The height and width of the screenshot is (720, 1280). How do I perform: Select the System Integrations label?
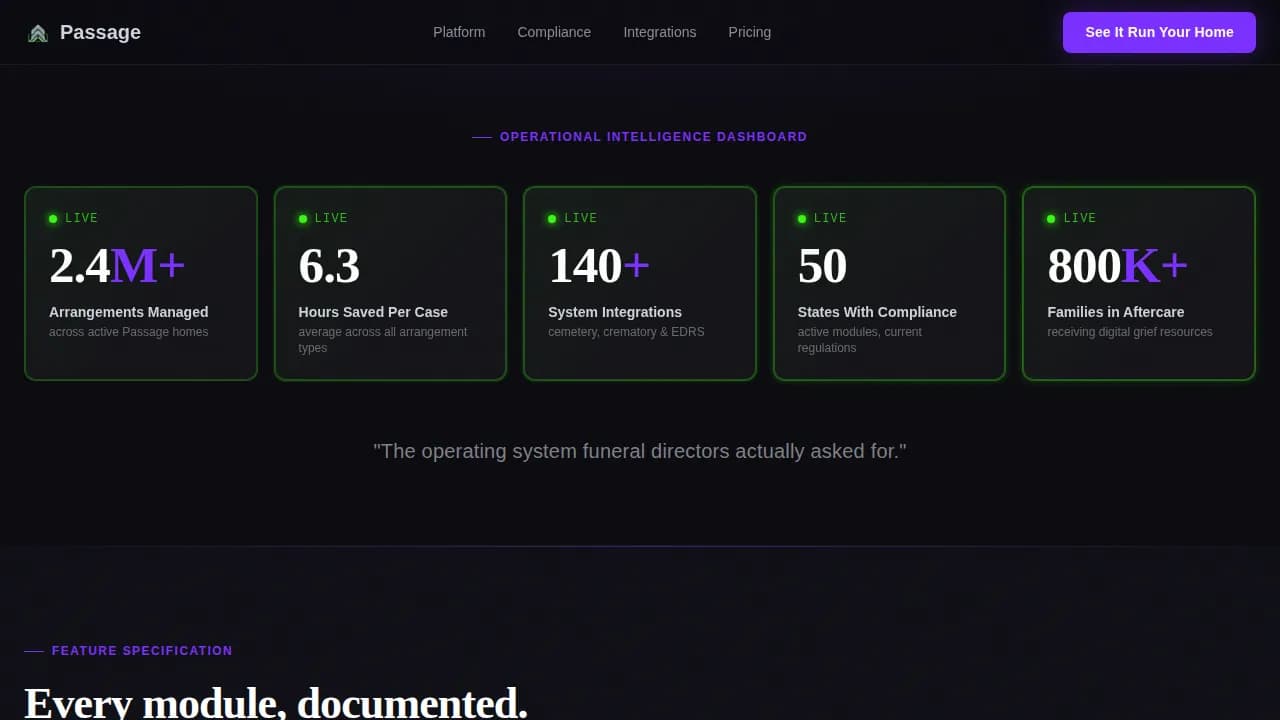point(615,312)
